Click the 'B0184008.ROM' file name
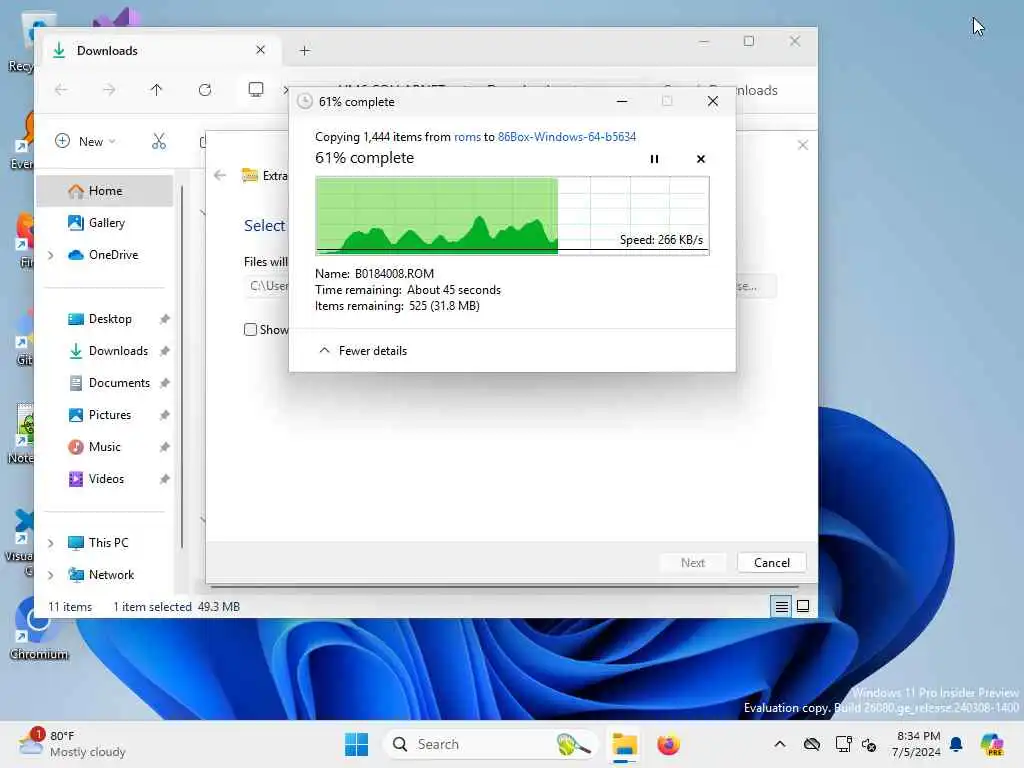Viewport: 1024px width, 768px height. point(394,274)
